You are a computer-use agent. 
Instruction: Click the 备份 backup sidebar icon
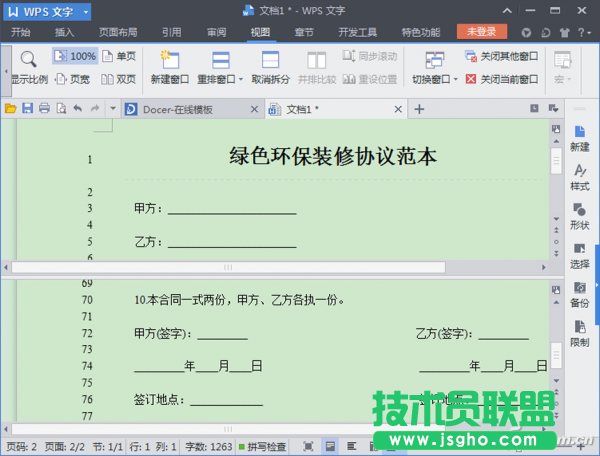coord(579,293)
